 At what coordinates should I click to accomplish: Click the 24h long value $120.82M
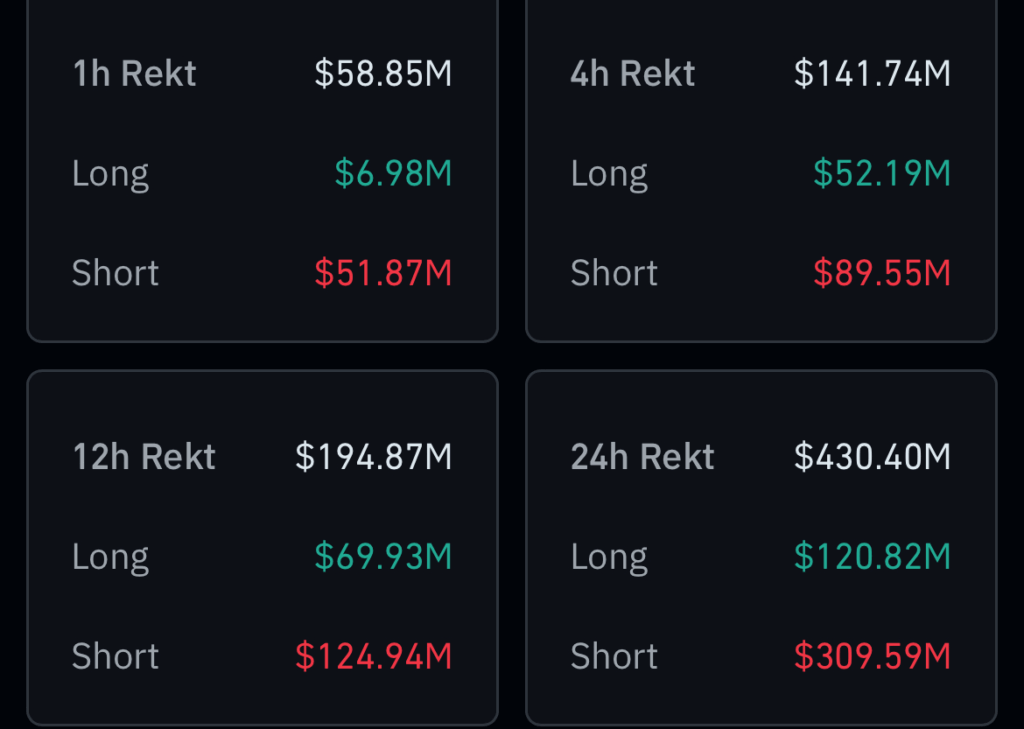point(872,557)
